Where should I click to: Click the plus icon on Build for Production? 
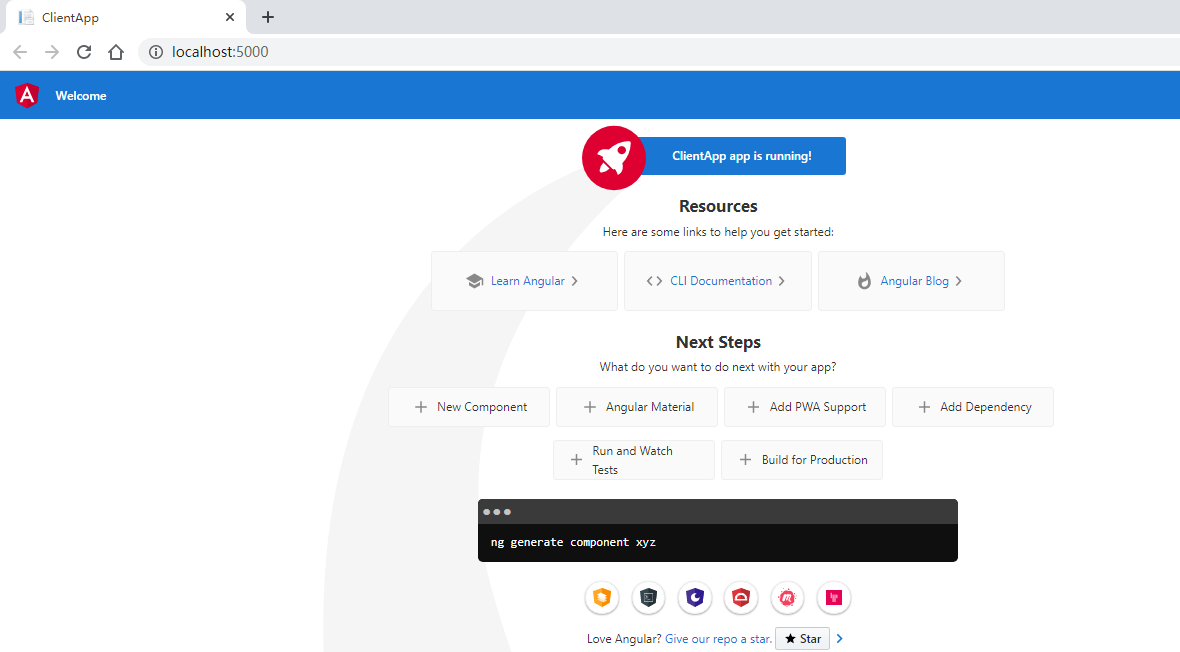click(x=745, y=459)
